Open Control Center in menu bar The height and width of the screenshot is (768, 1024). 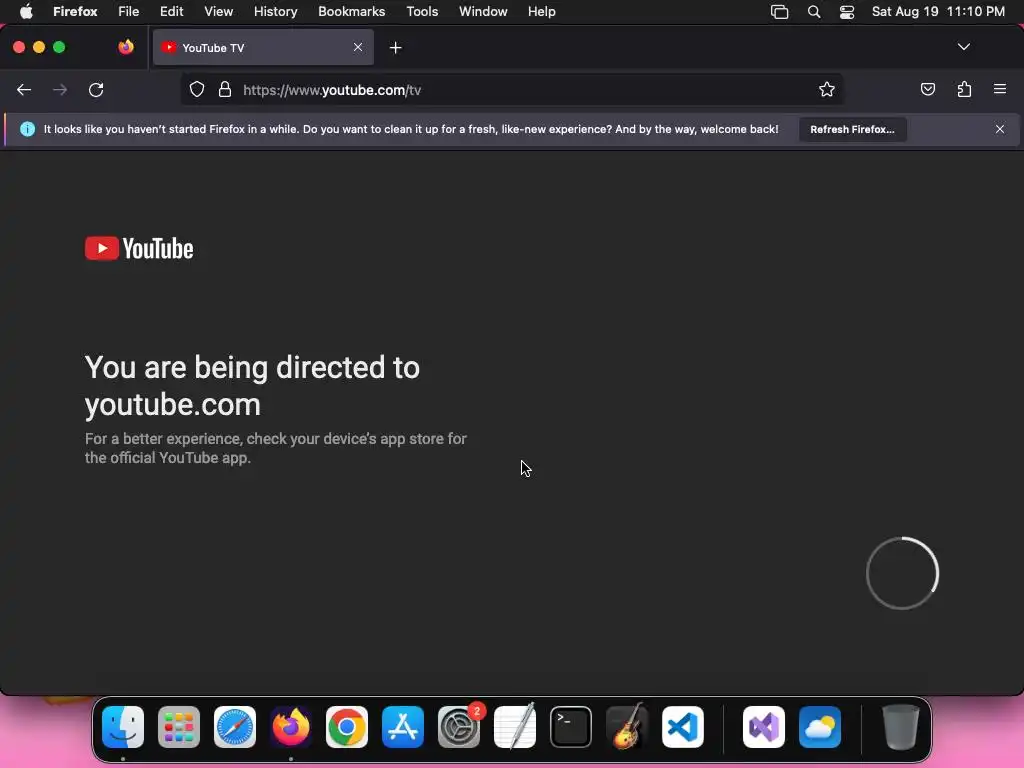846,12
